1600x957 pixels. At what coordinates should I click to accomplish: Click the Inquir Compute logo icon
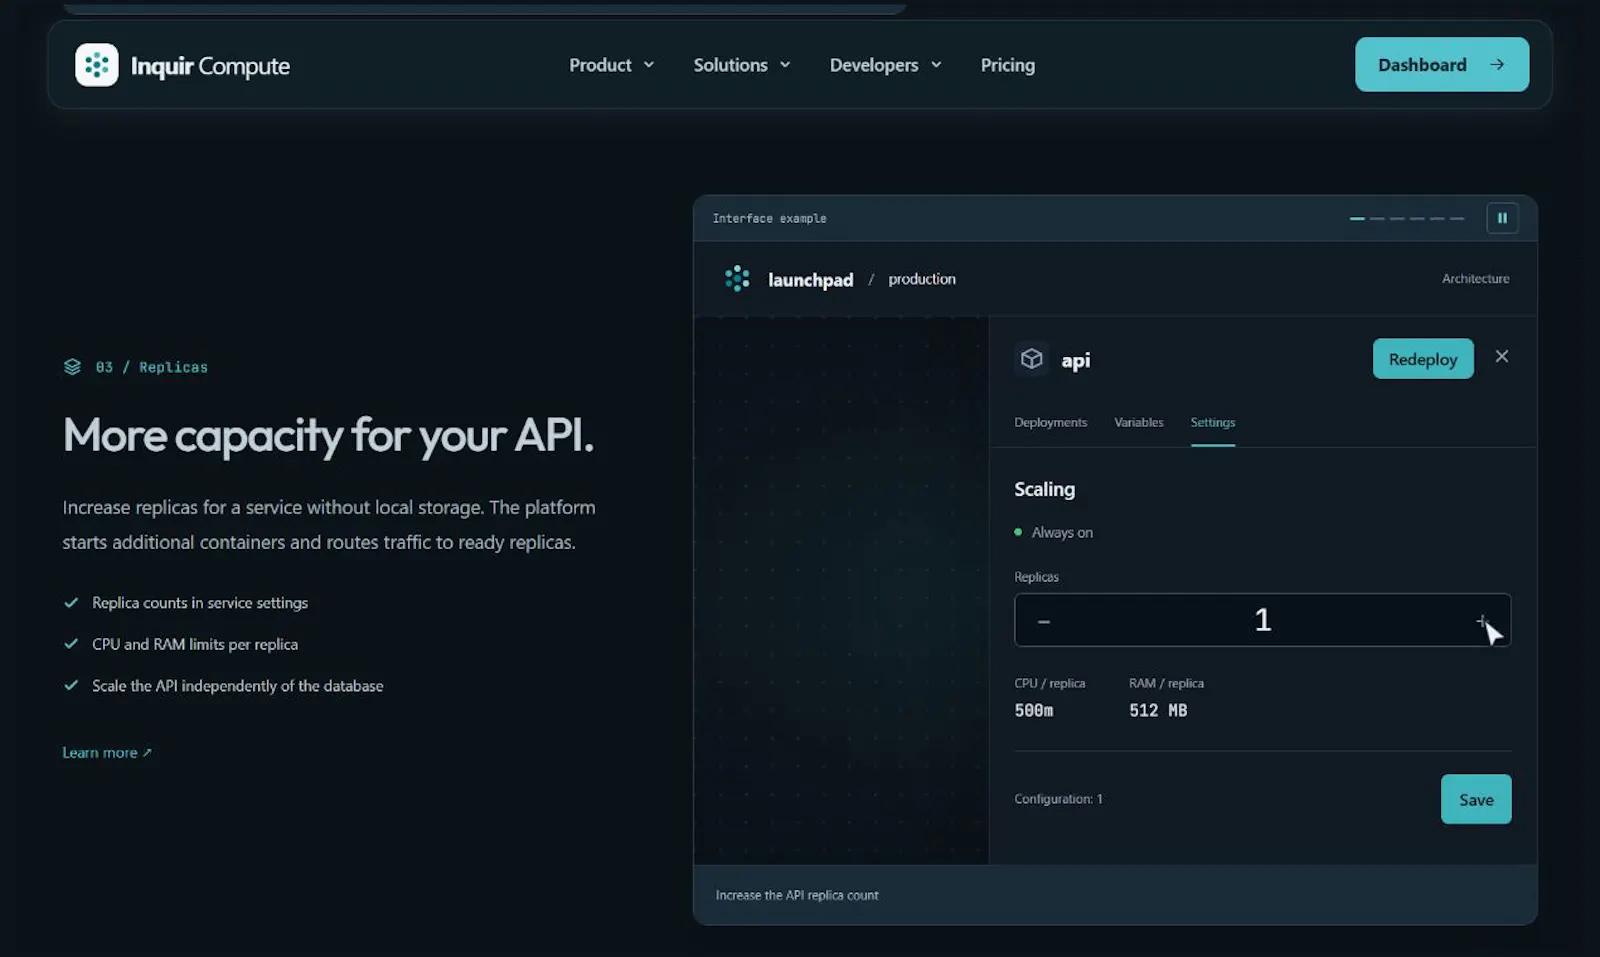(97, 65)
